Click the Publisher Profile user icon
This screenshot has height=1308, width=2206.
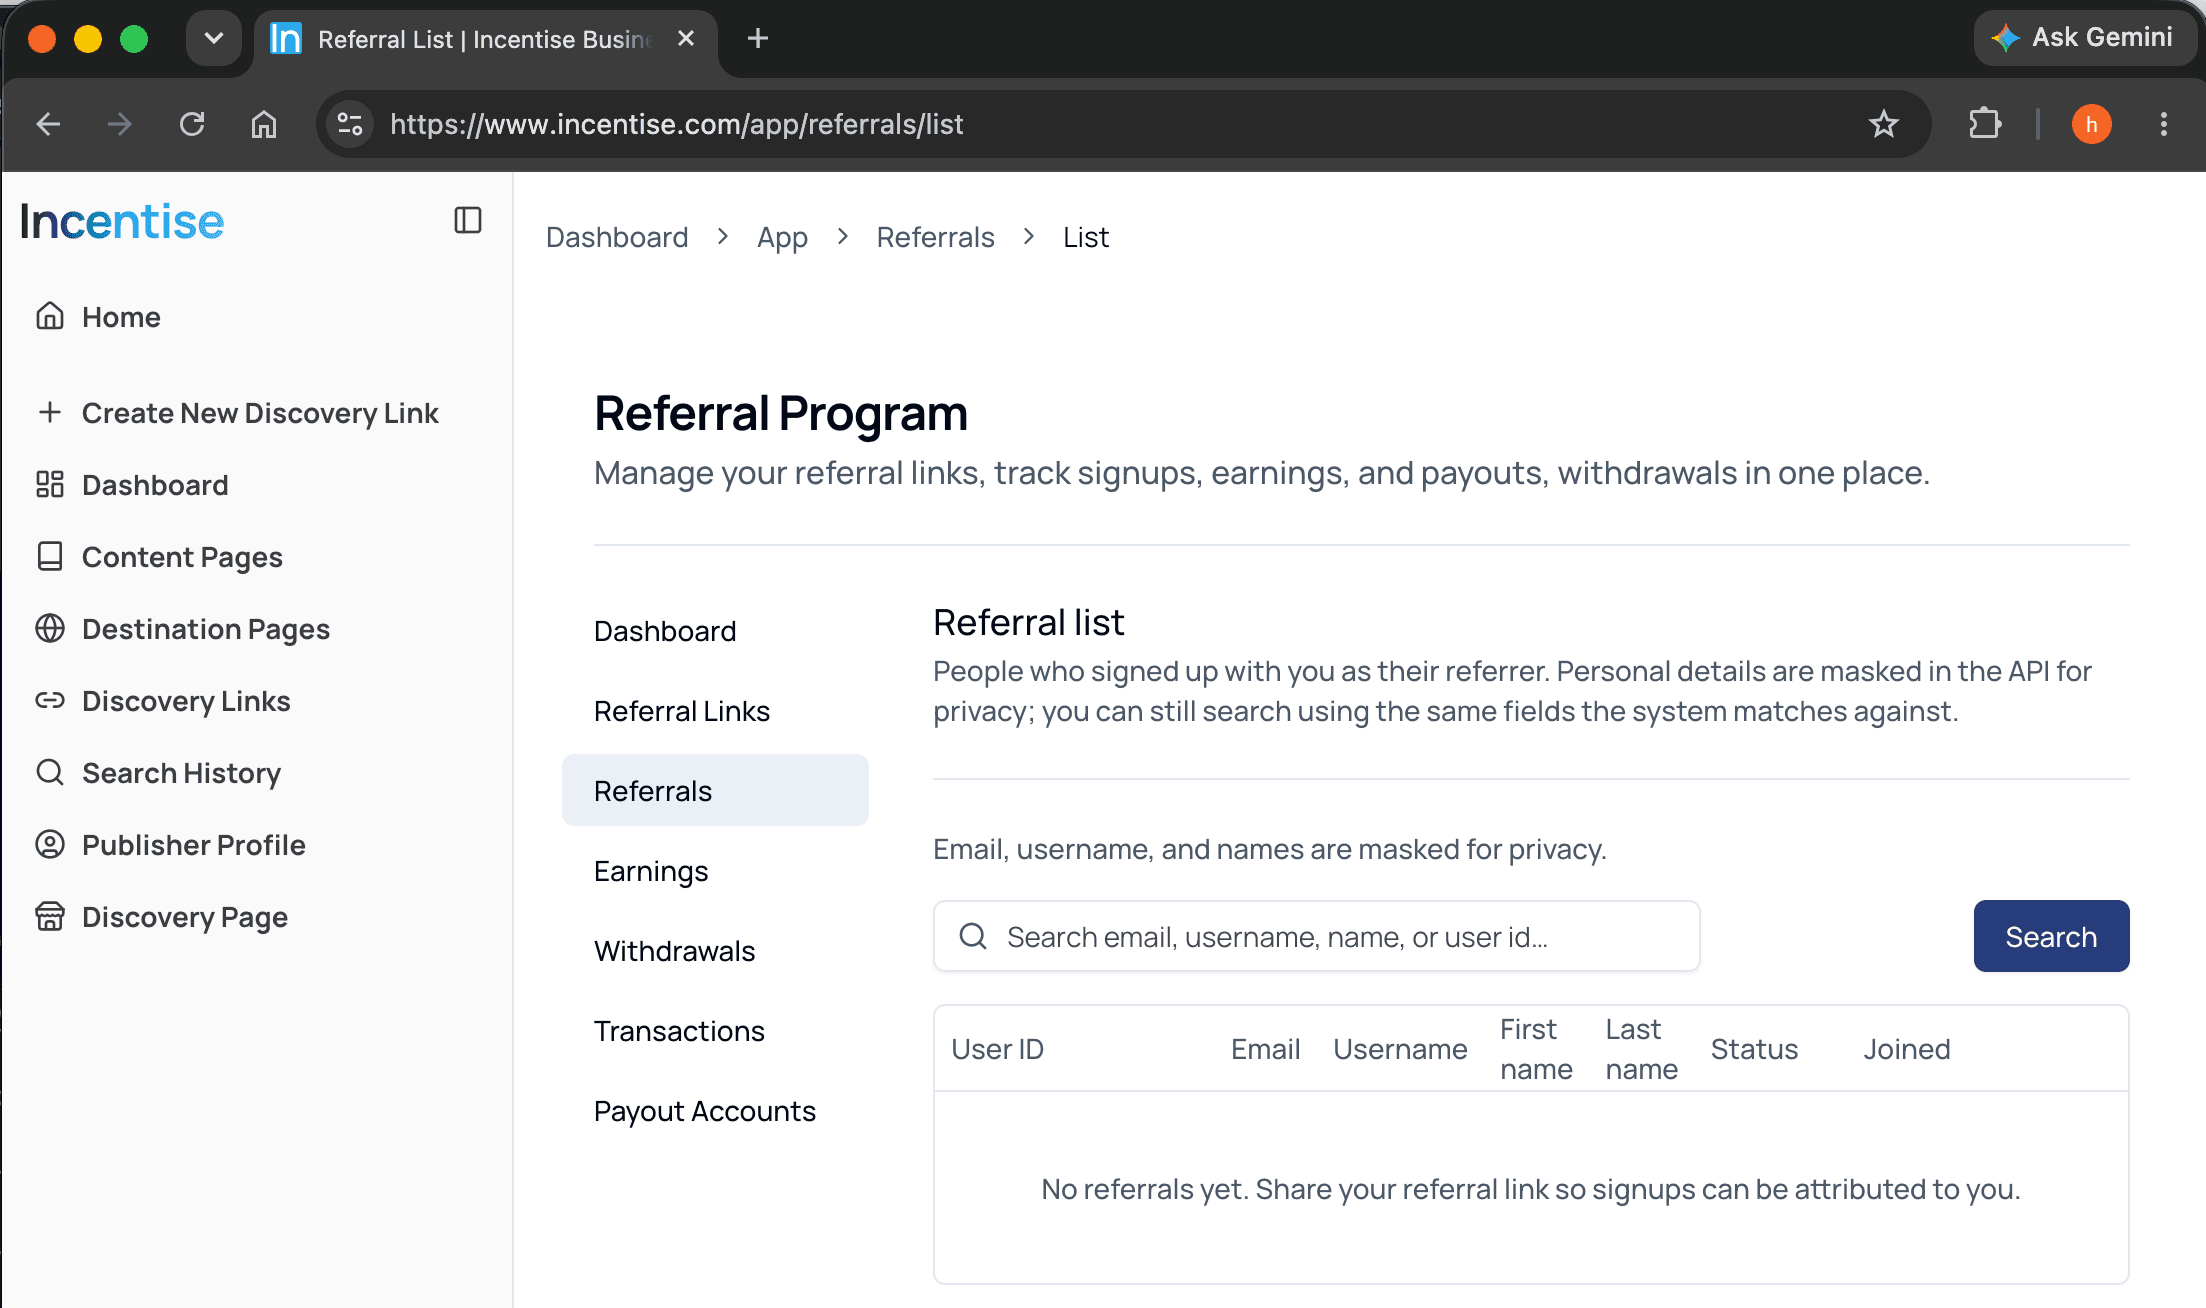click(x=50, y=844)
